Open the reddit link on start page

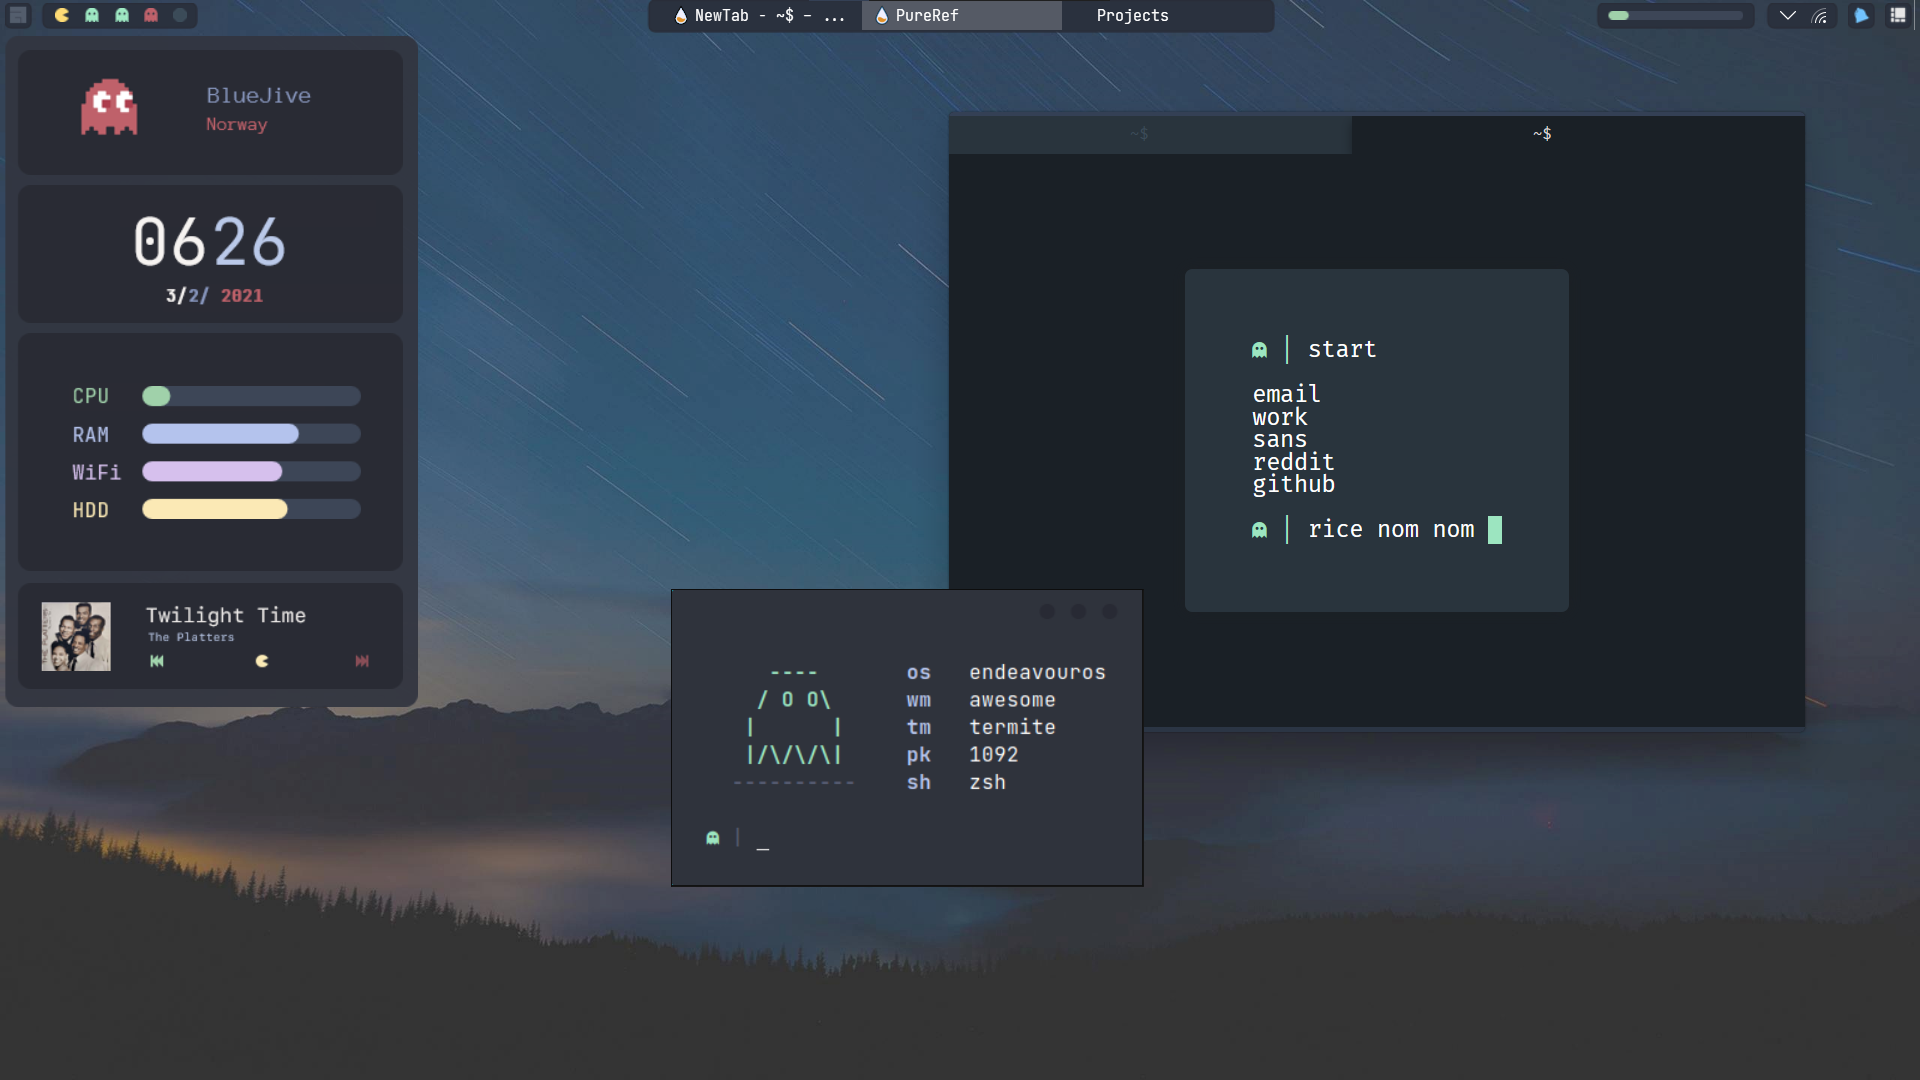pos(1293,462)
